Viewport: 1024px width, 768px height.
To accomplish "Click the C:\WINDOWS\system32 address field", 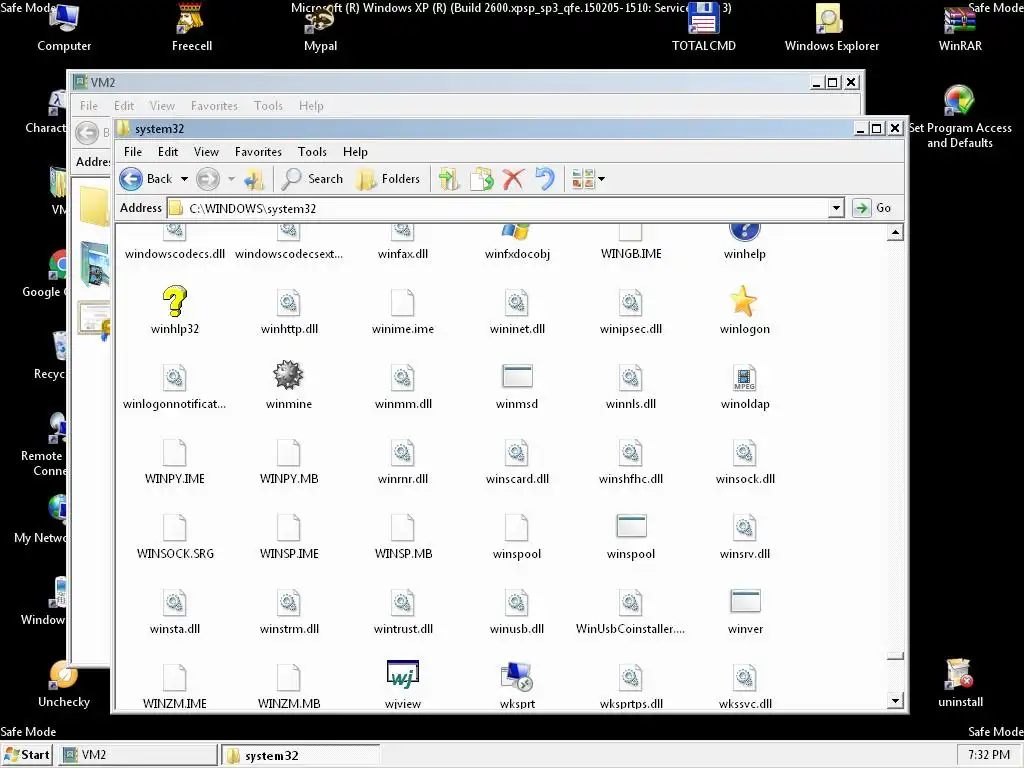I will [498, 208].
